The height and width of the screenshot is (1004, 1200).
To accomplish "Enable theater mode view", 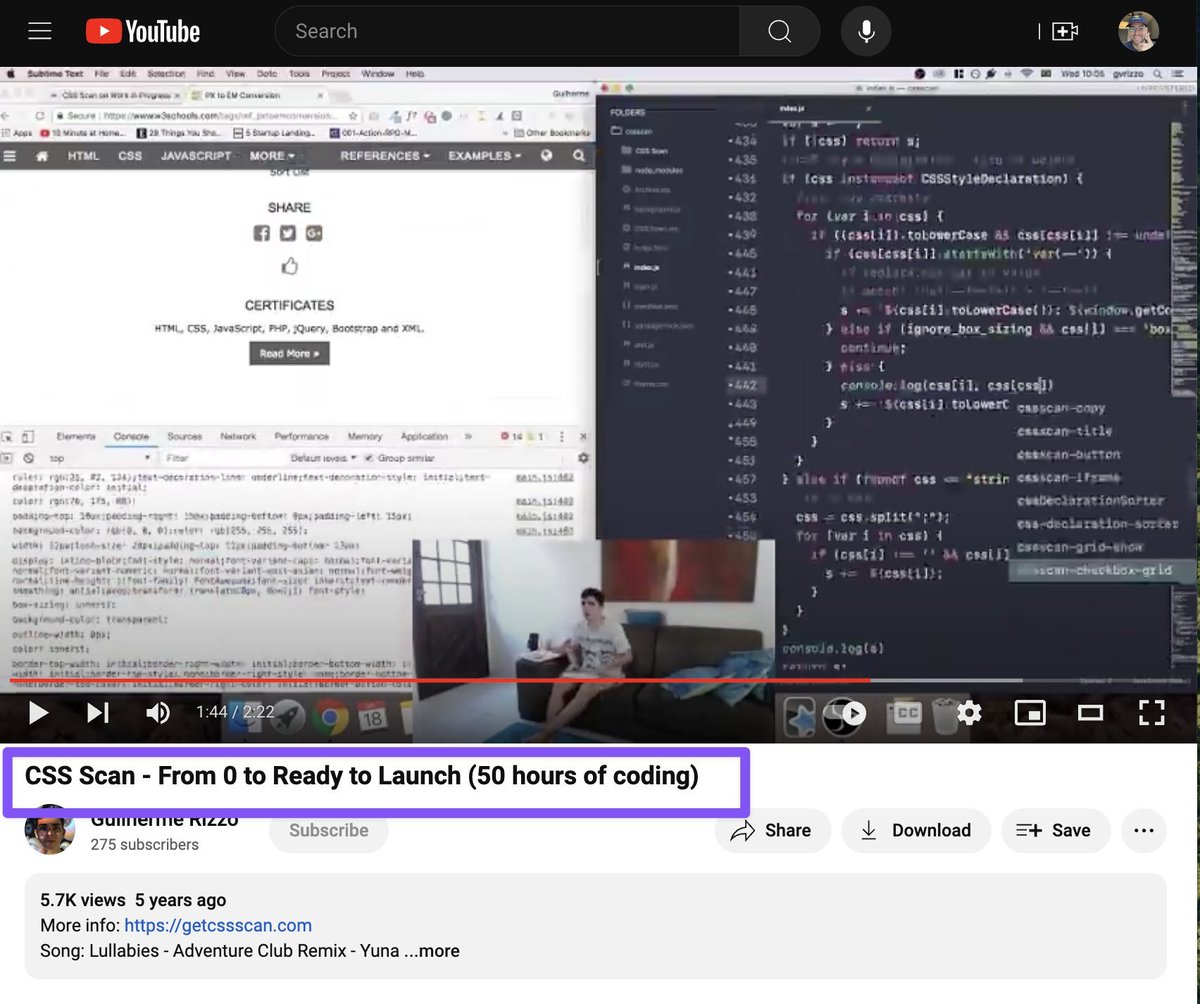I will tap(1090, 713).
